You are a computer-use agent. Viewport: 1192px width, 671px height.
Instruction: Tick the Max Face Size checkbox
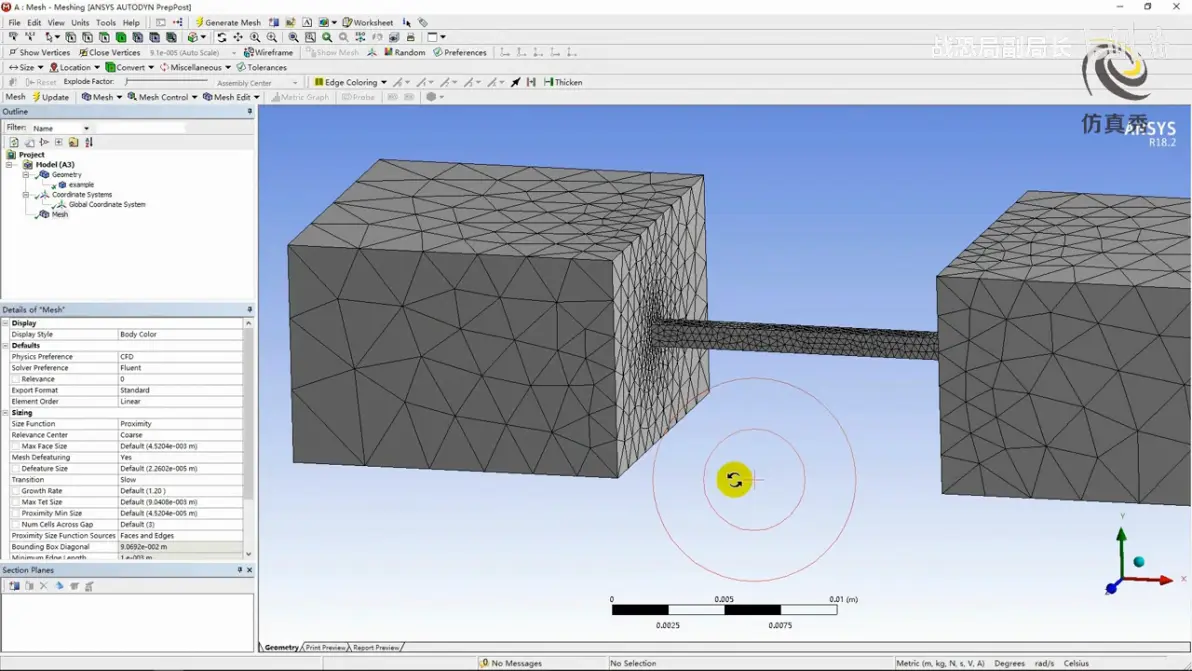tap(15, 446)
